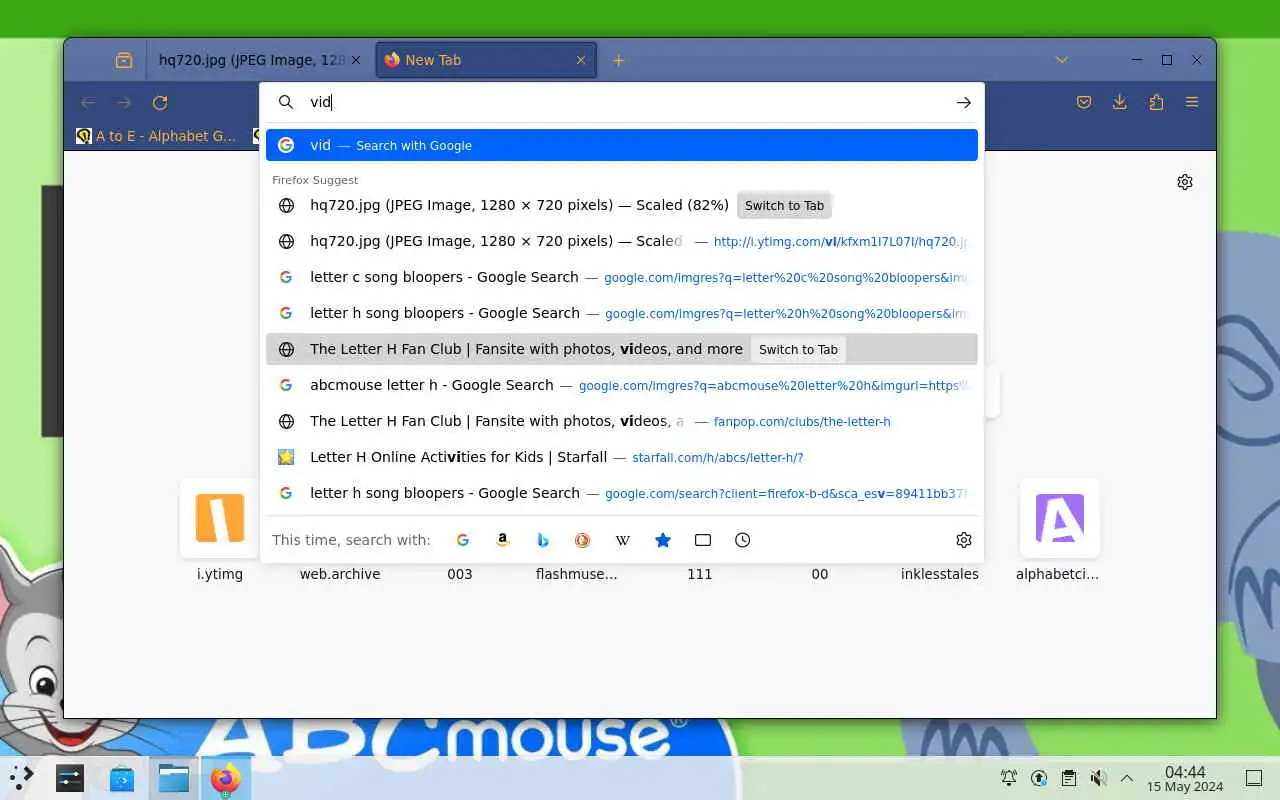Select Firefox icon in taskbar

[x=226, y=778]
